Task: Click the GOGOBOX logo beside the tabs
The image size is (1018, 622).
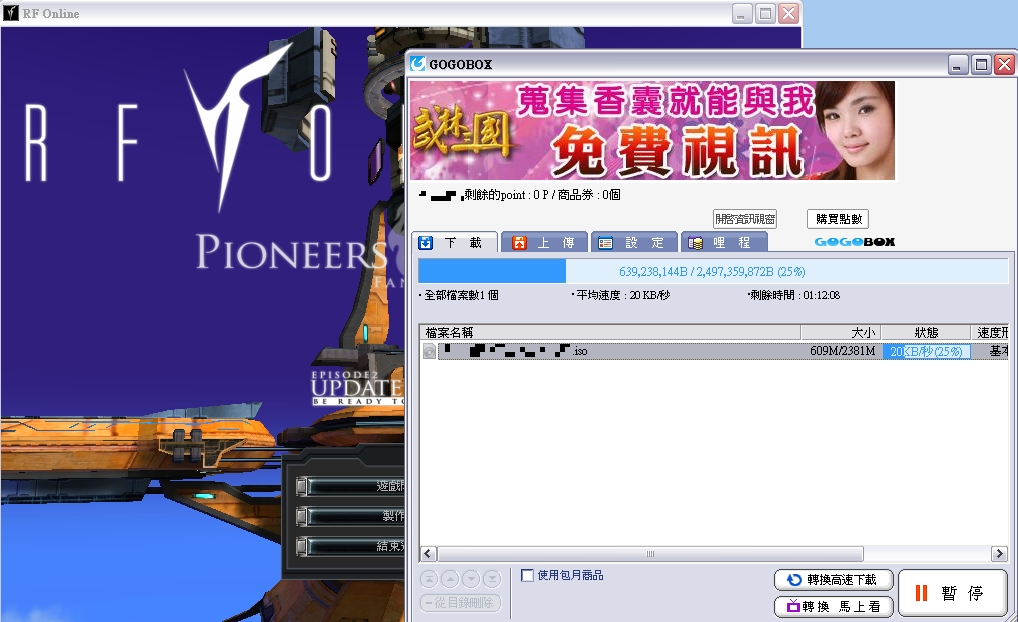Action: click(x=854, y=242)
